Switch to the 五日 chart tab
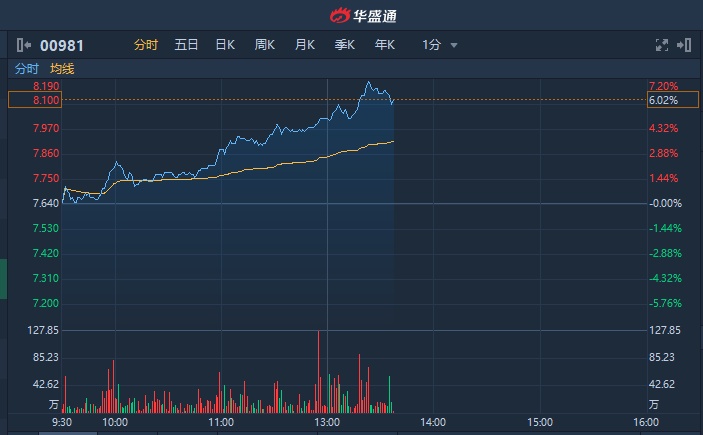 (x=186, y=45)
